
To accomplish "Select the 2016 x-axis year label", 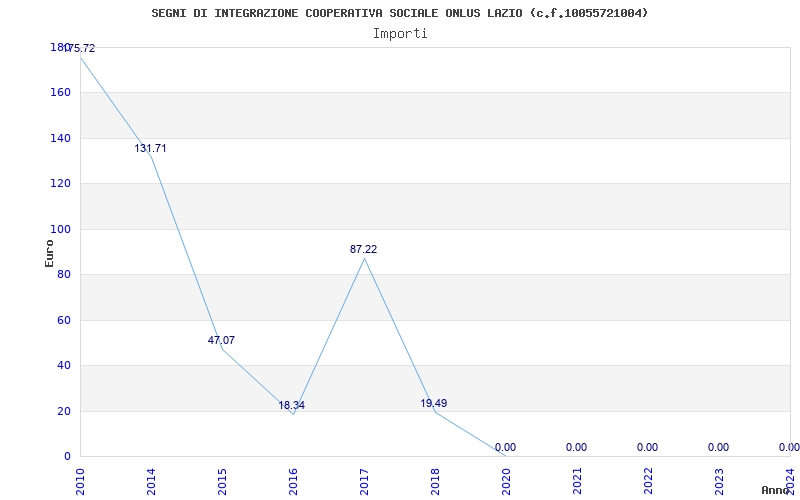I will (x=293, y=482).
